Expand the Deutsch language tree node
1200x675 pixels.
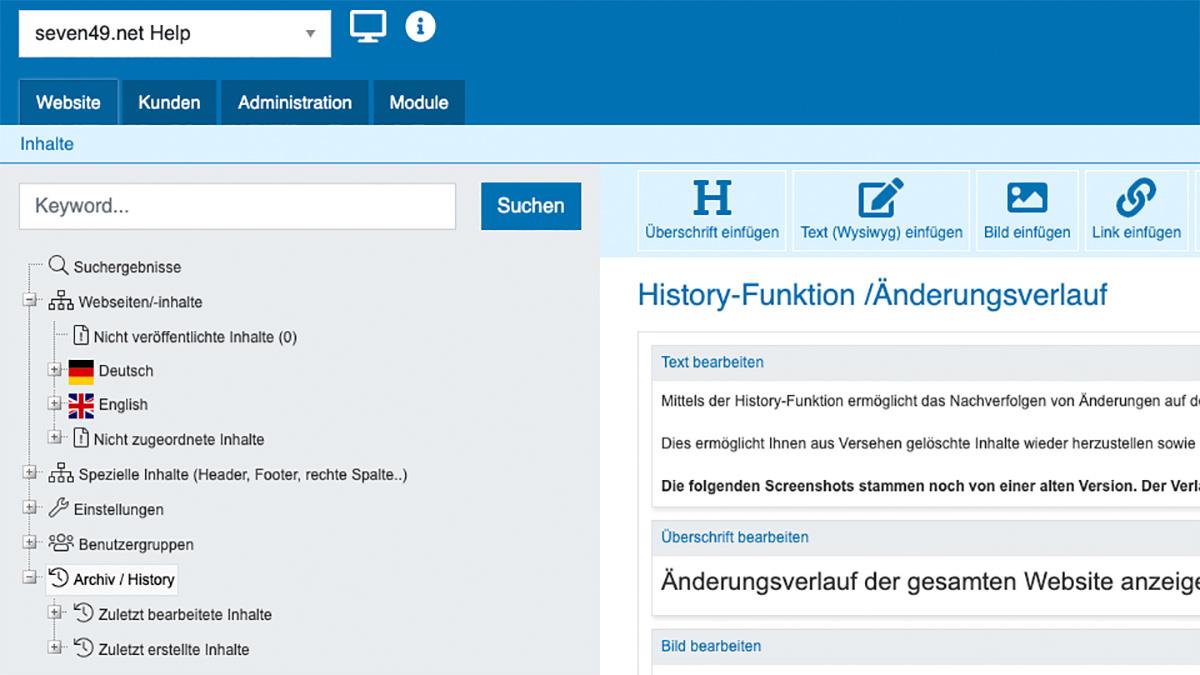tap(55, 370)
